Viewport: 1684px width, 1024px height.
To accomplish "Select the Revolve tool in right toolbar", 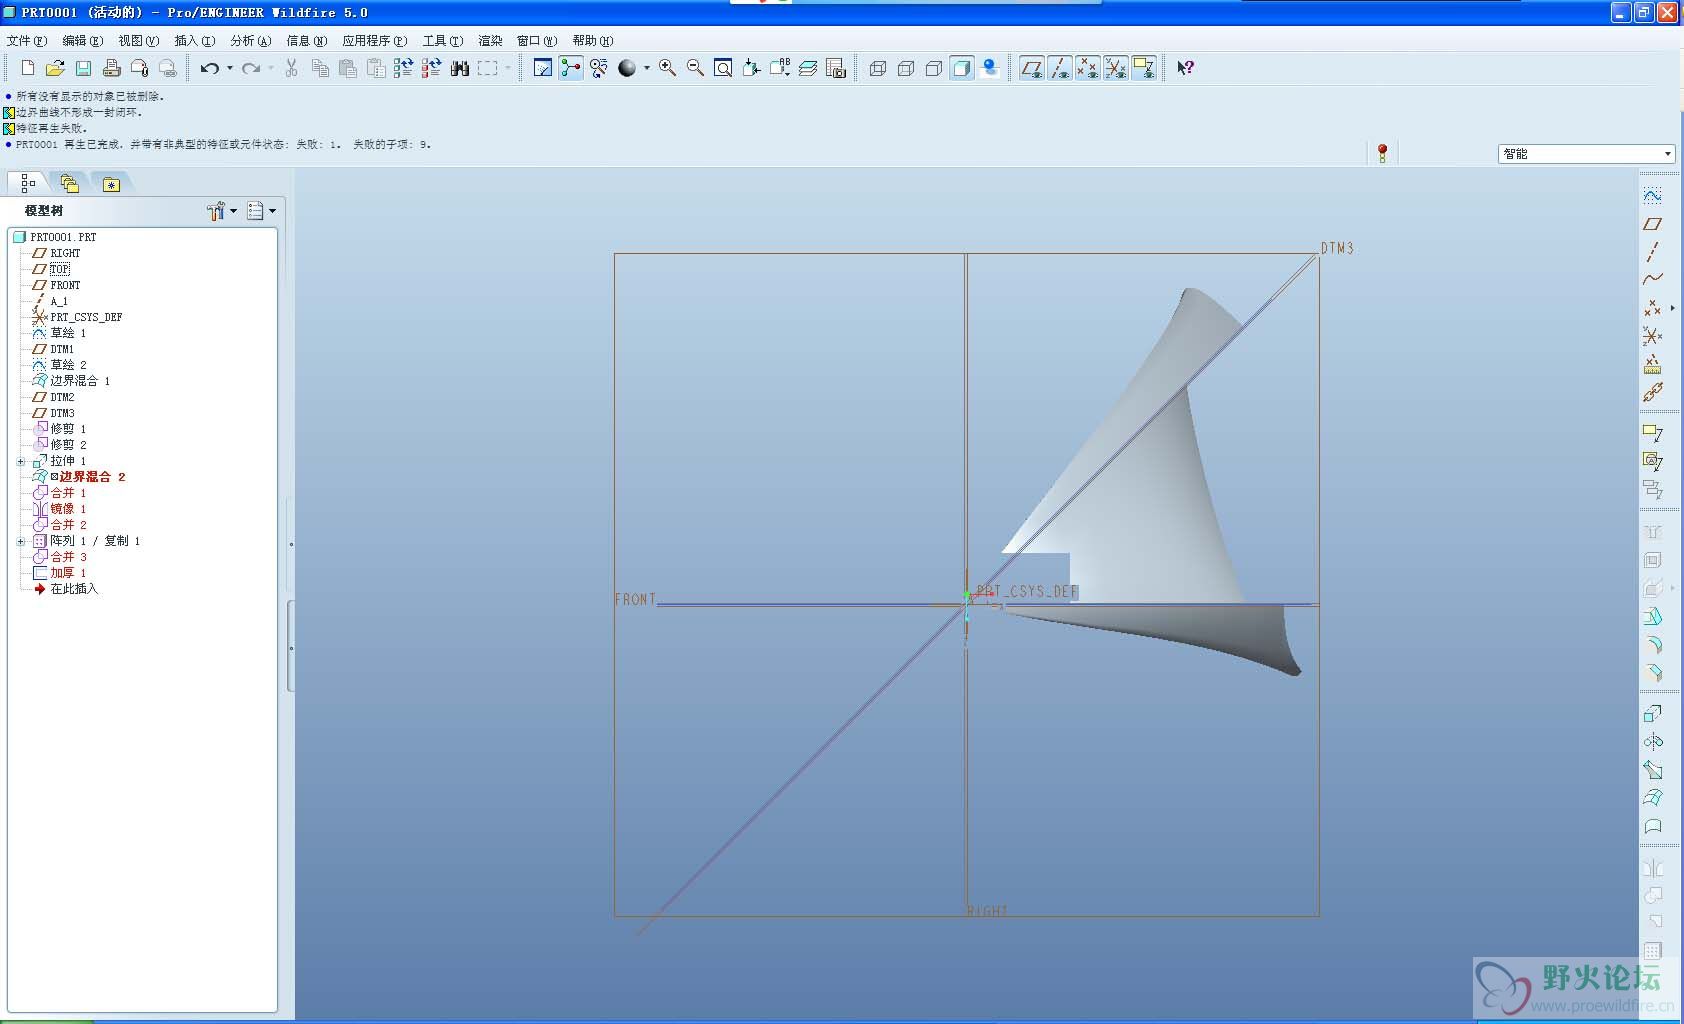I will coord(1653,742).
